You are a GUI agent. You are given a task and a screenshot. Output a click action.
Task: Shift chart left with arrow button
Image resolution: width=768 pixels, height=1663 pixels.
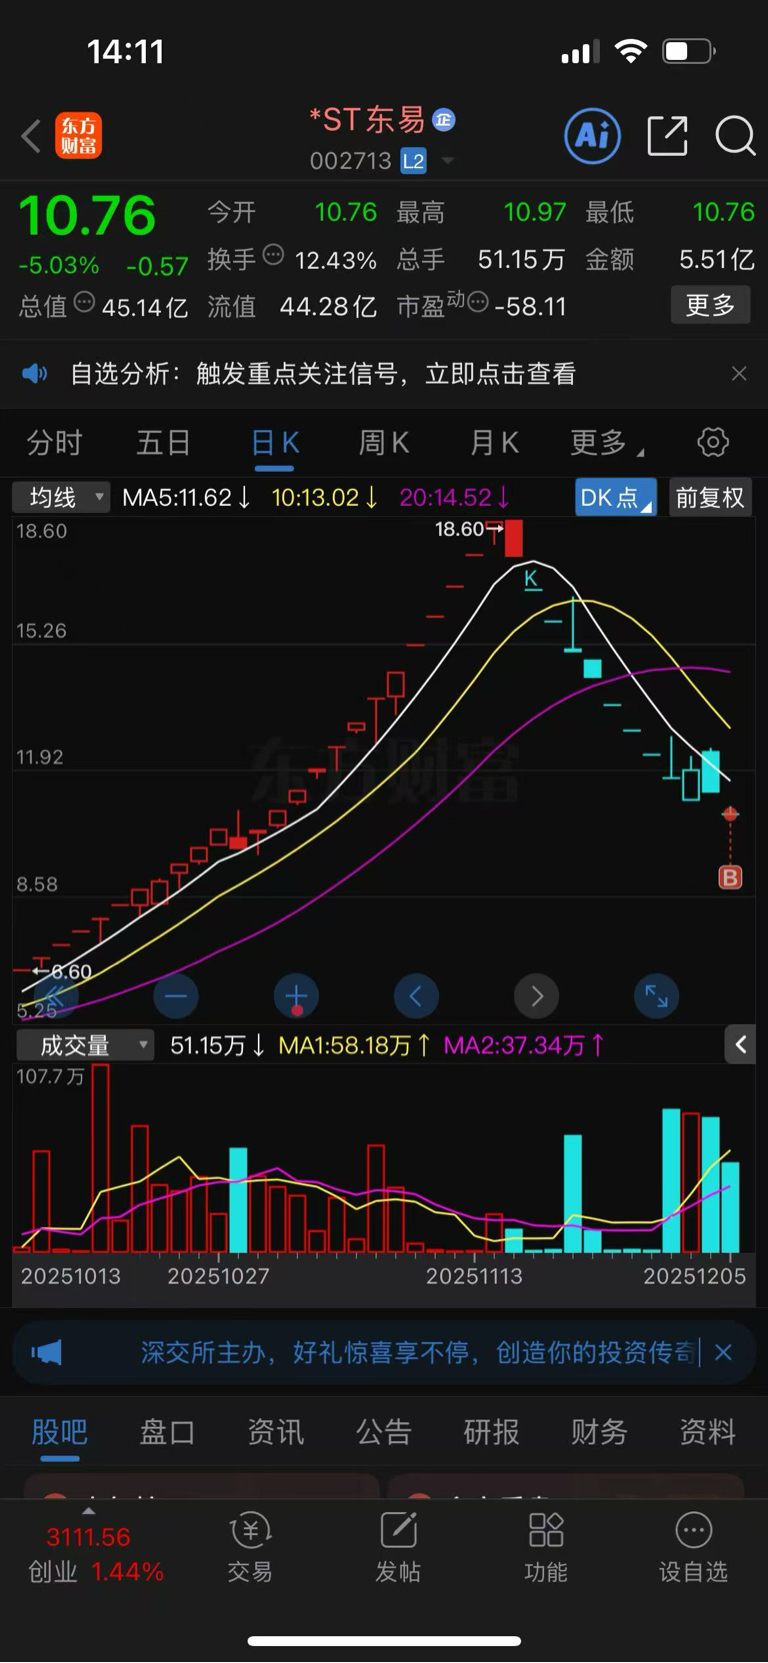click(x=416, y=996)
